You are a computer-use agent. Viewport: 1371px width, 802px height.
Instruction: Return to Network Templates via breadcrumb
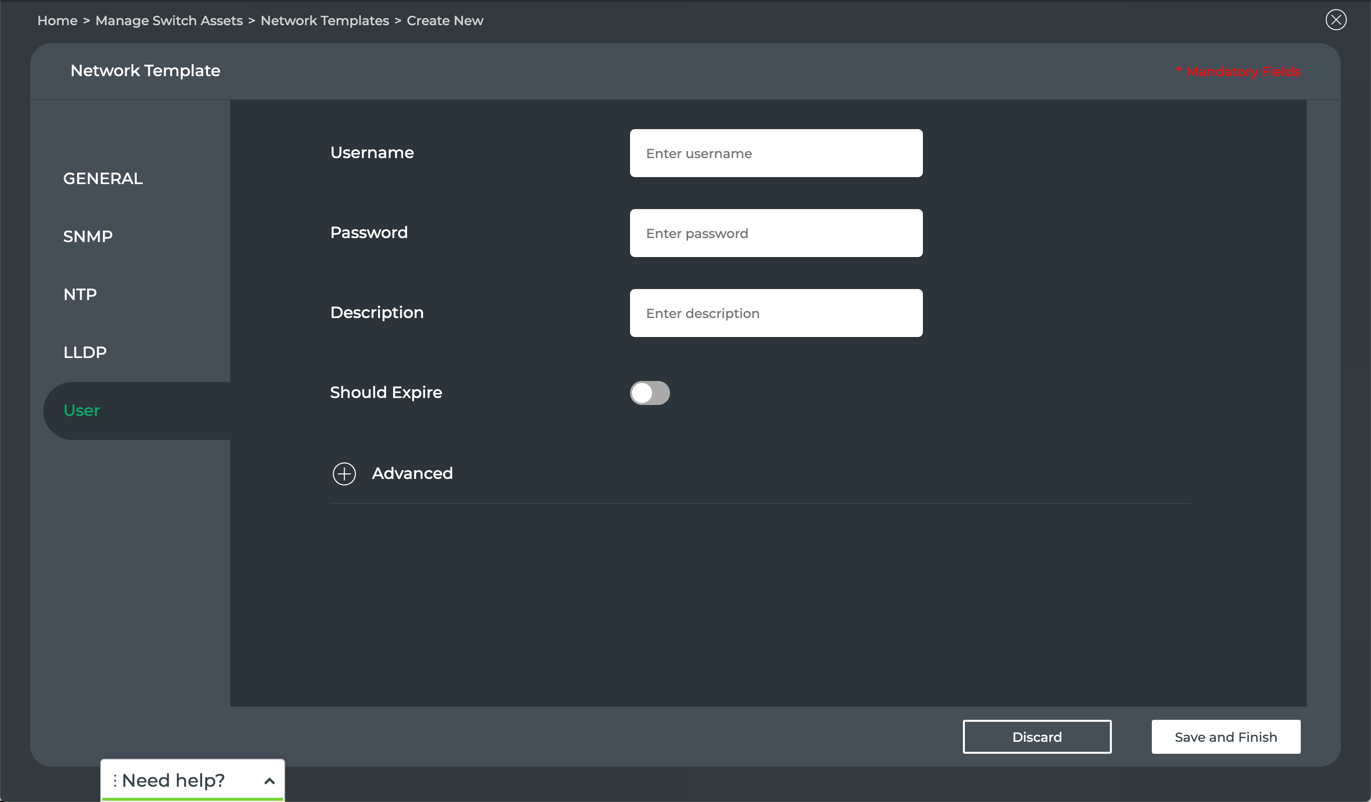[324, 21]
